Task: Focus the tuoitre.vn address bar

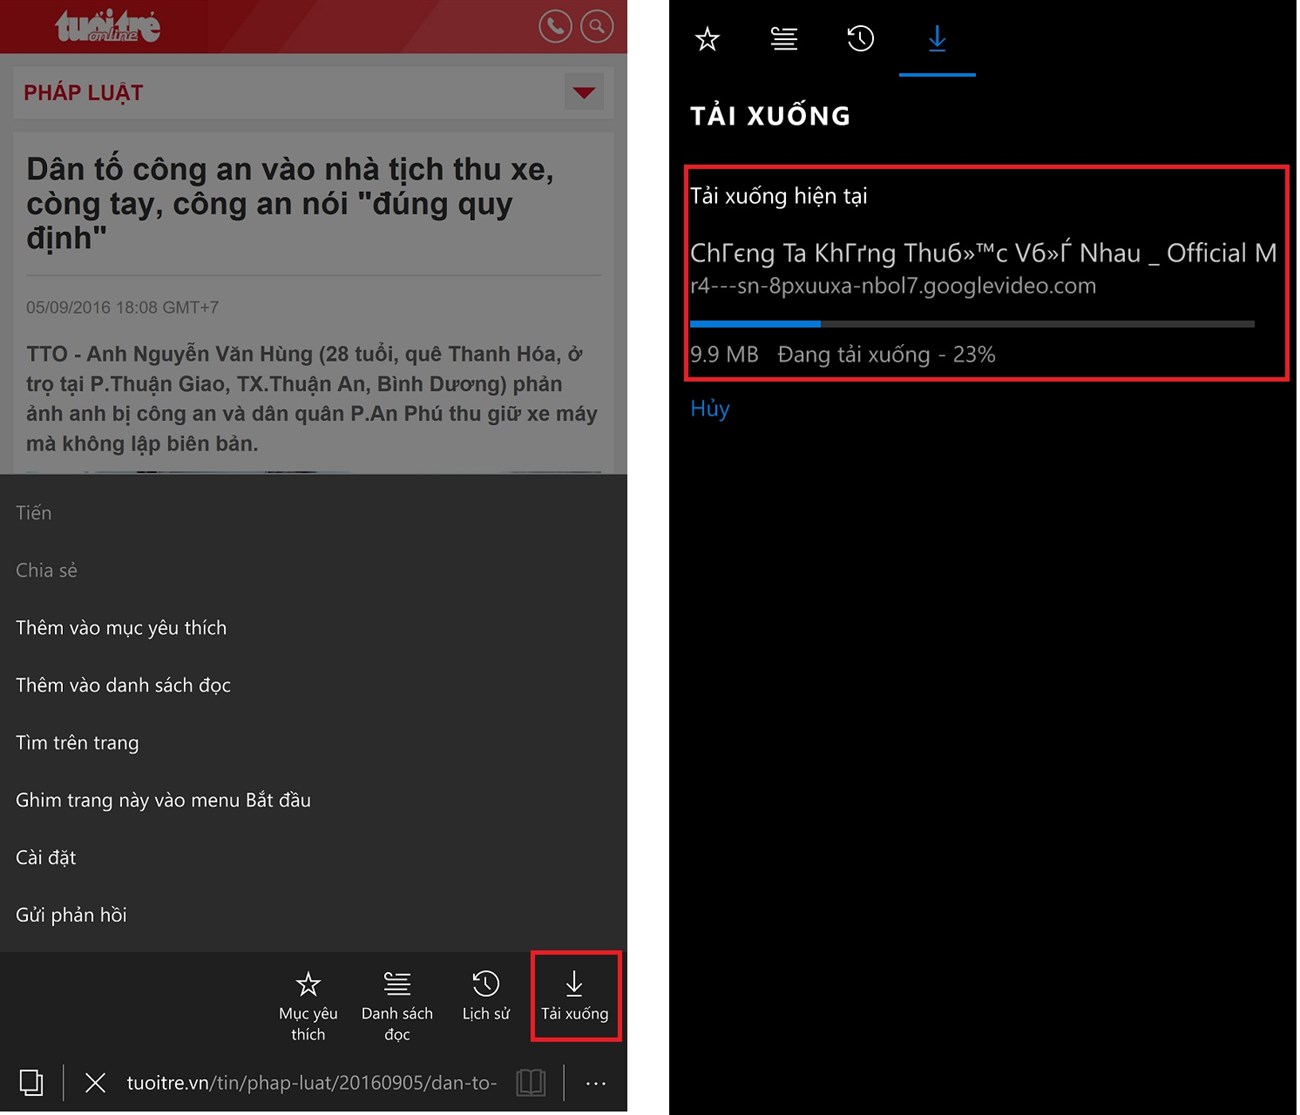Action: coord(311,1083)
